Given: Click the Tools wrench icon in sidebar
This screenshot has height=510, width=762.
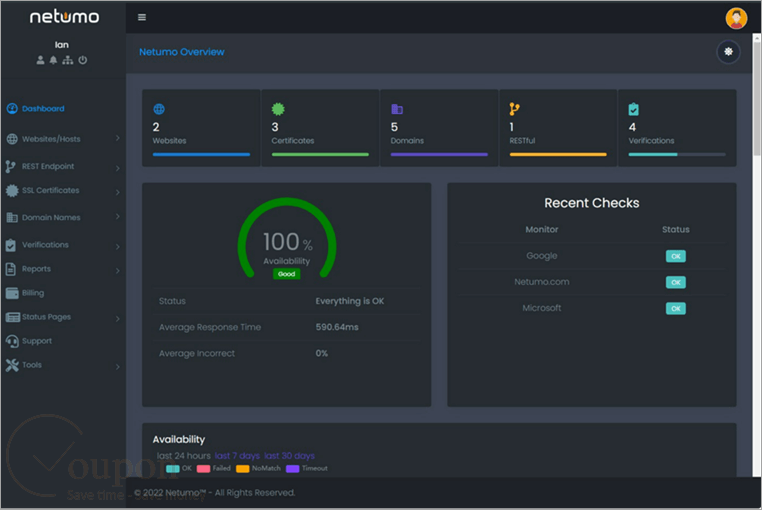Looking at the screenshot, I should [x=12, y=365].
